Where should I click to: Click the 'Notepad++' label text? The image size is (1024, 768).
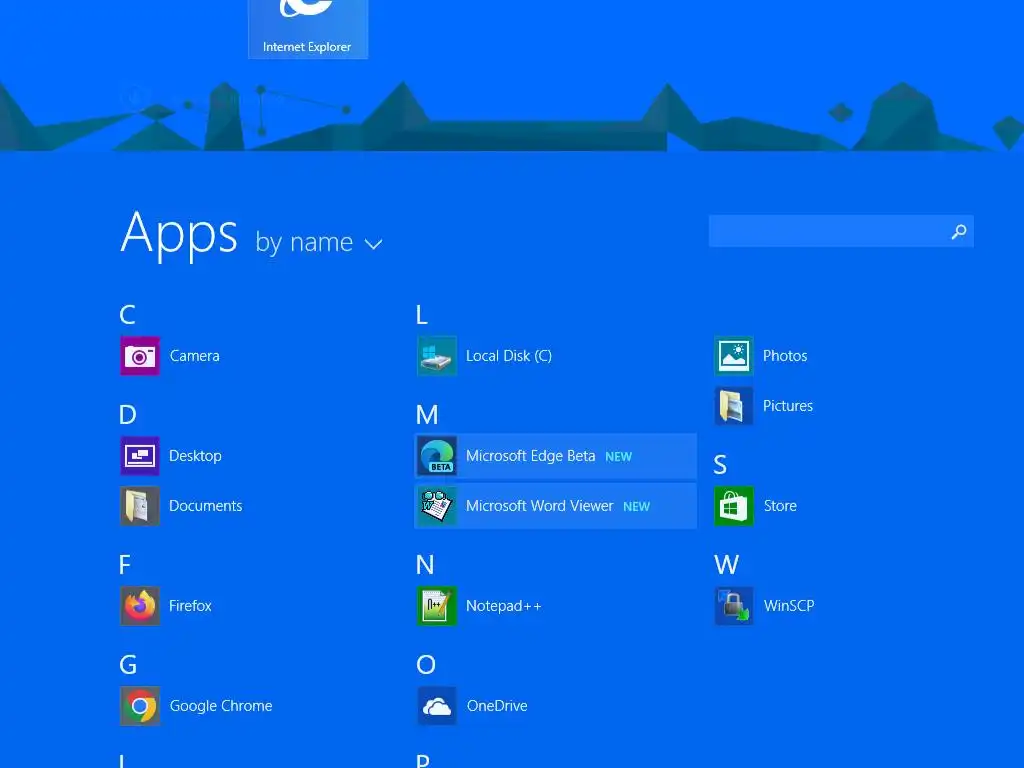point(504,606)
